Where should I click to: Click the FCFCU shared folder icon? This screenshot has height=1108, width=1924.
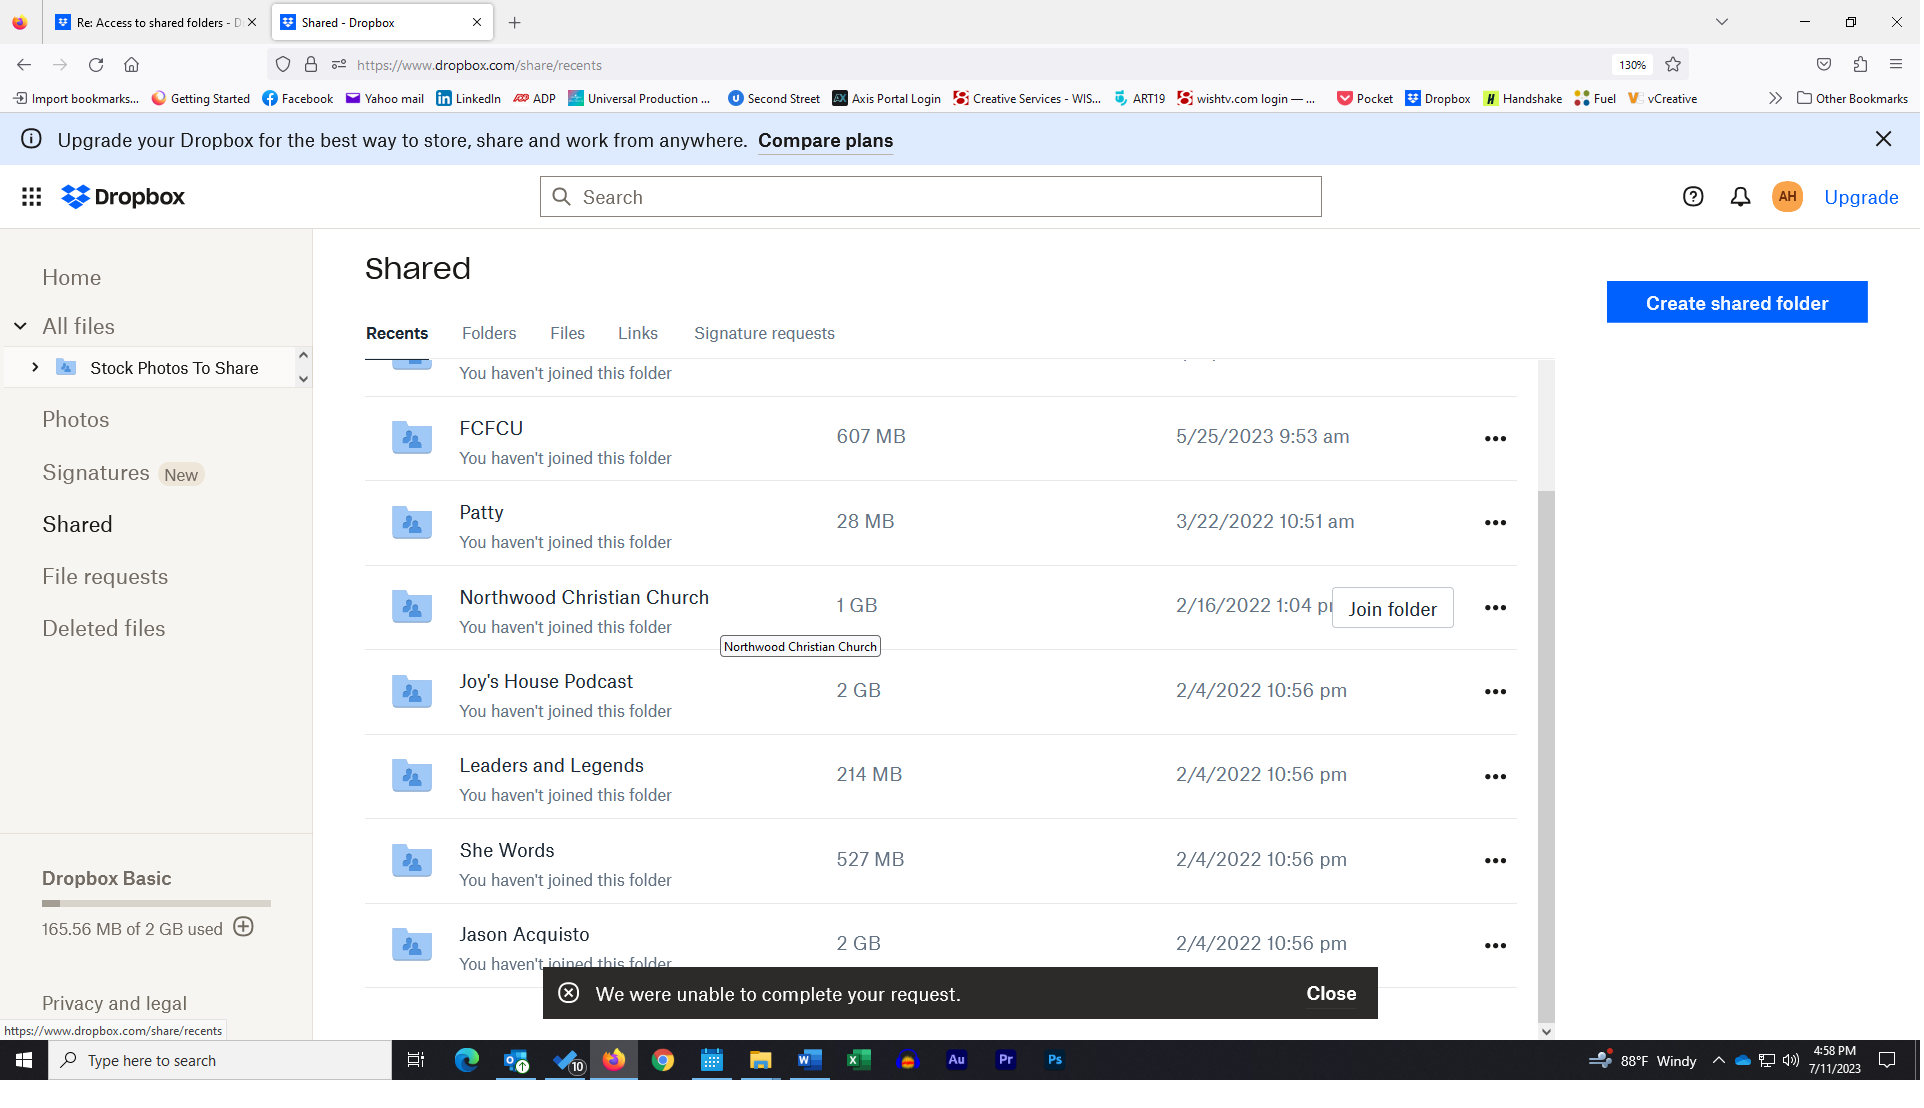click(412, 438)
